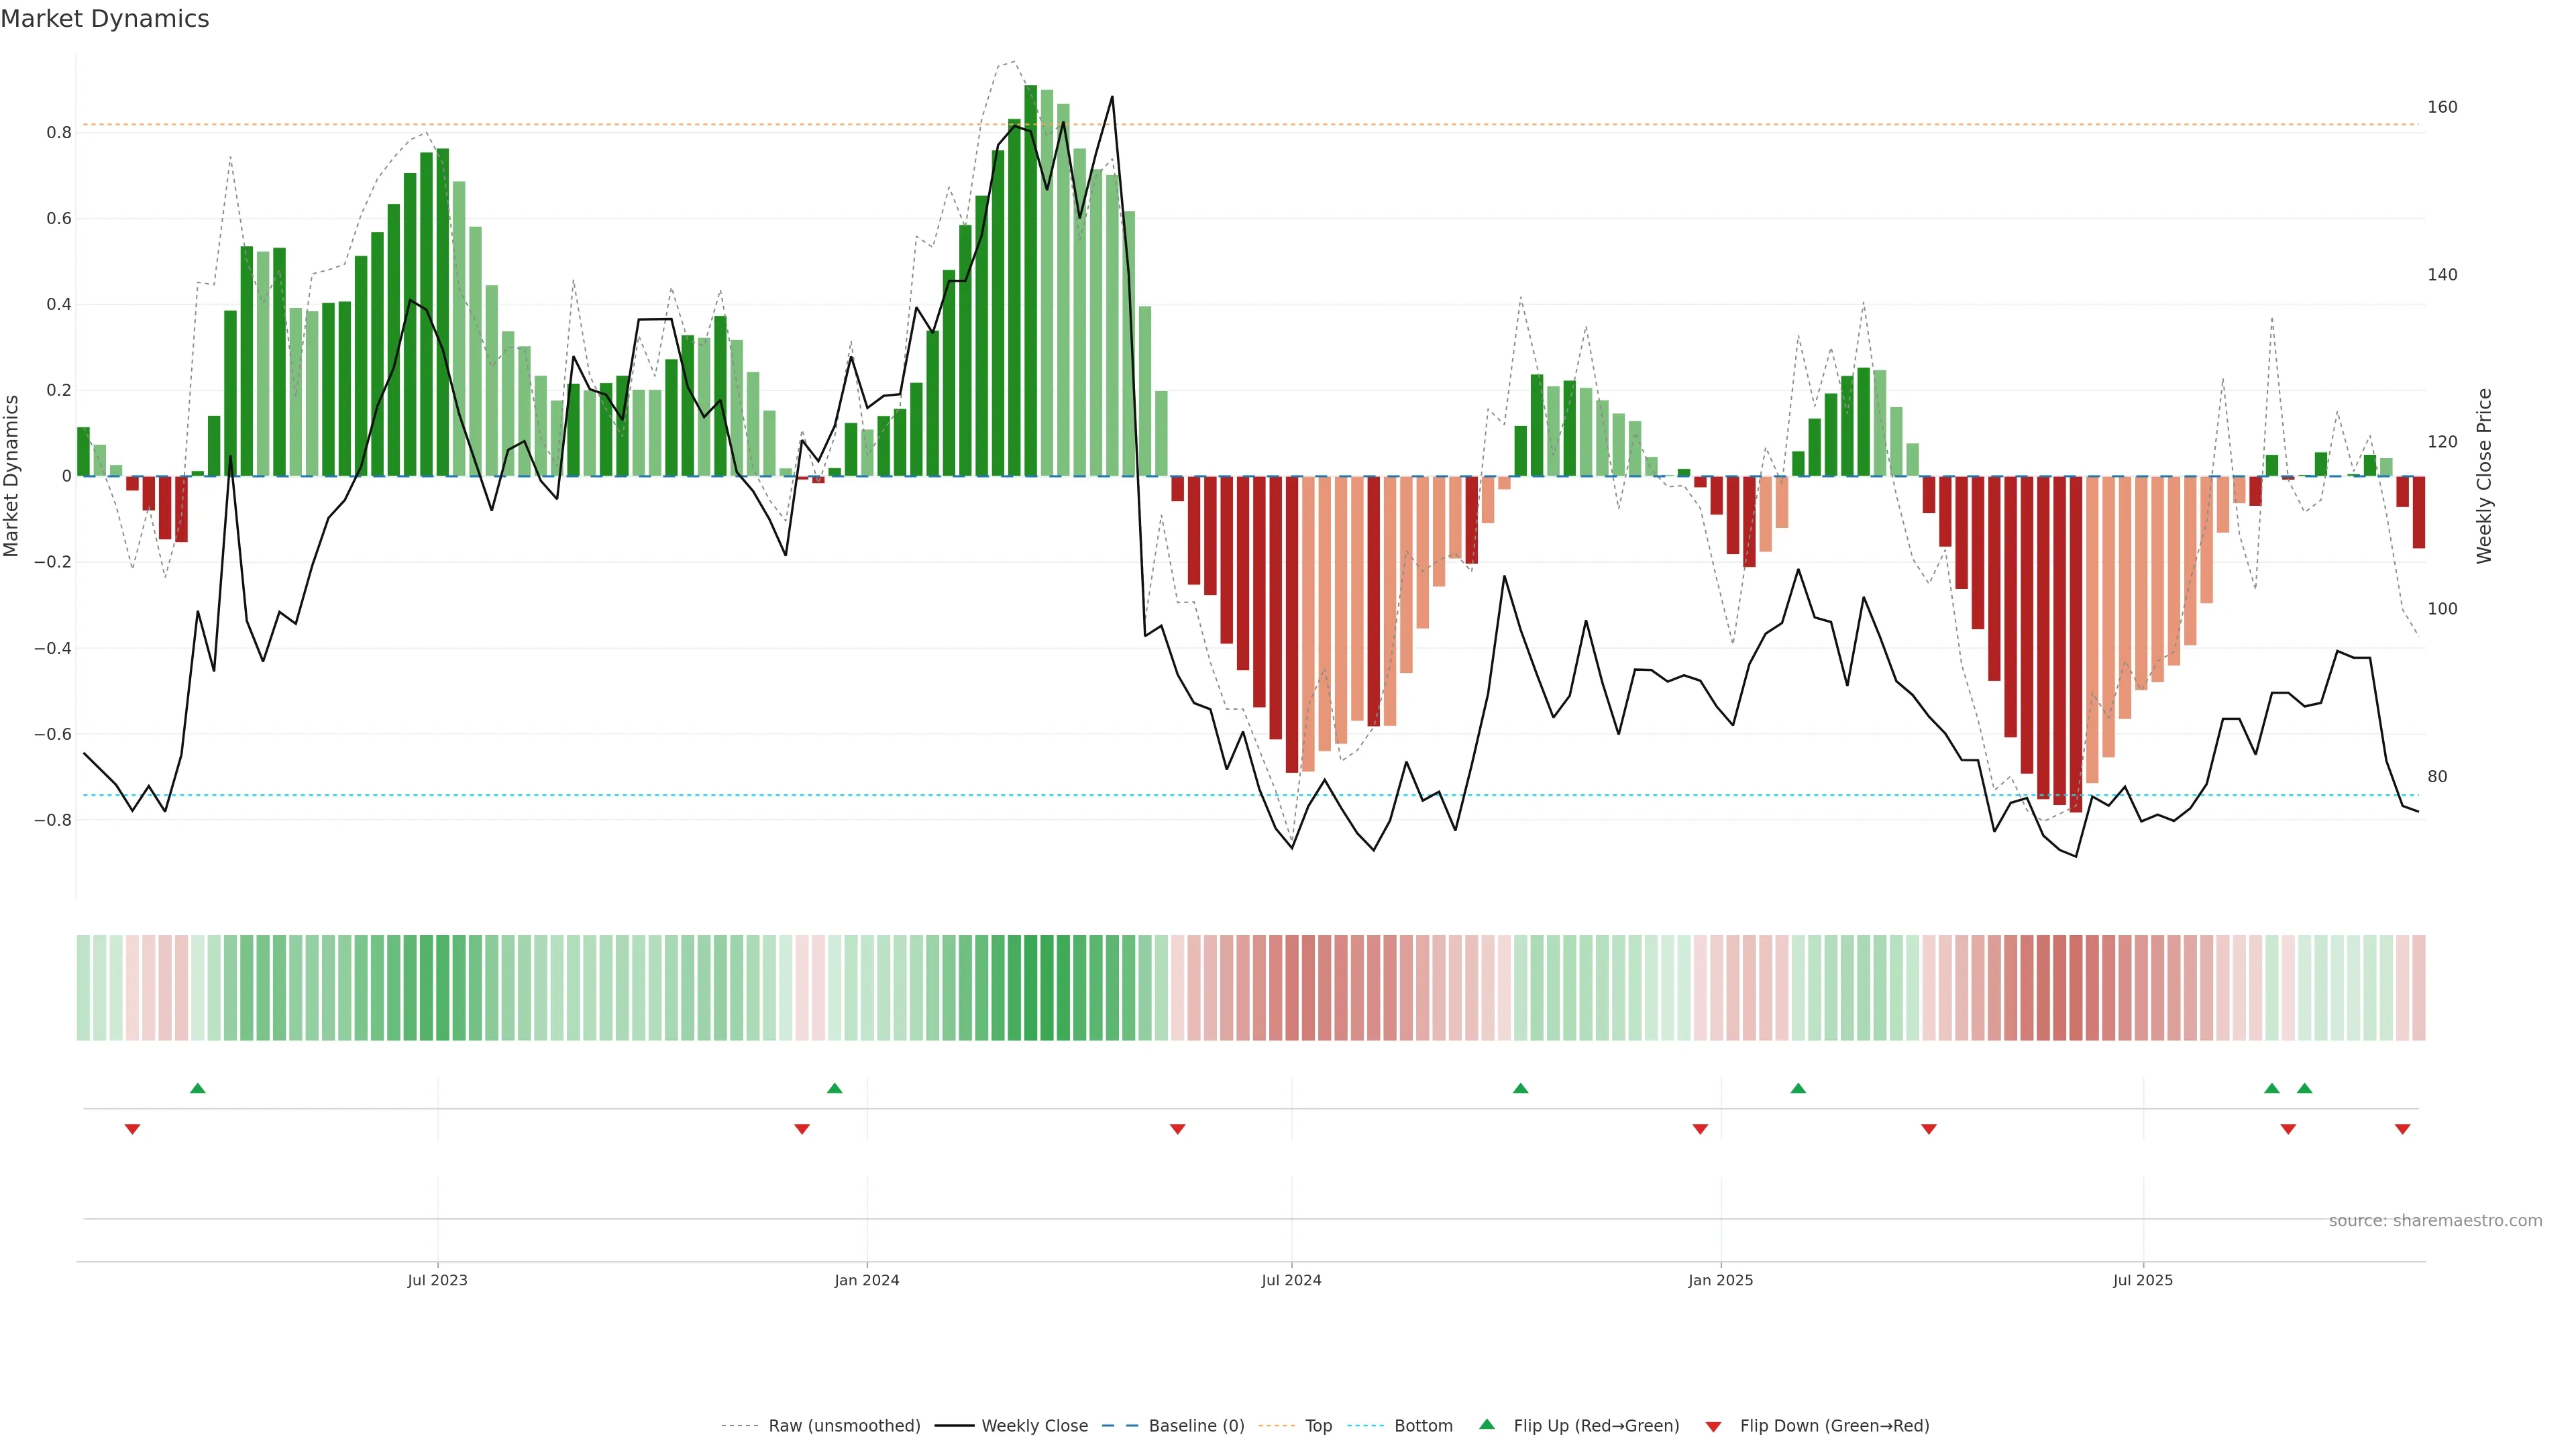Click the first green Flip Up triangle marker
This screenshot has height=1449, width=2576.
pyautogui.click(x=198, y=1088)
